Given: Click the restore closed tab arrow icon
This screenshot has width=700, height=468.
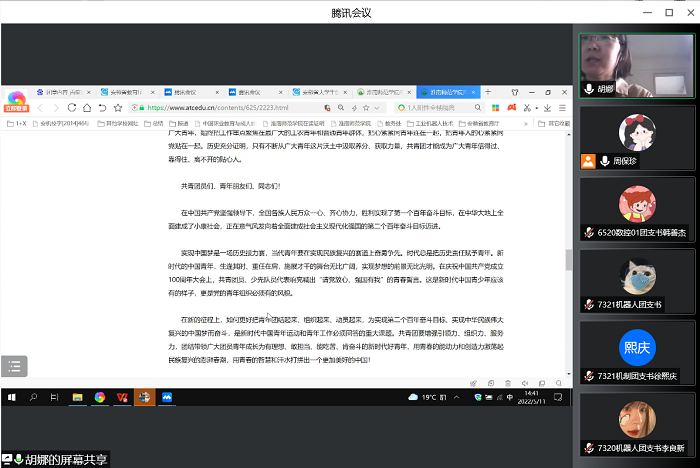Looking at the screenshot, I should (102, 108).
